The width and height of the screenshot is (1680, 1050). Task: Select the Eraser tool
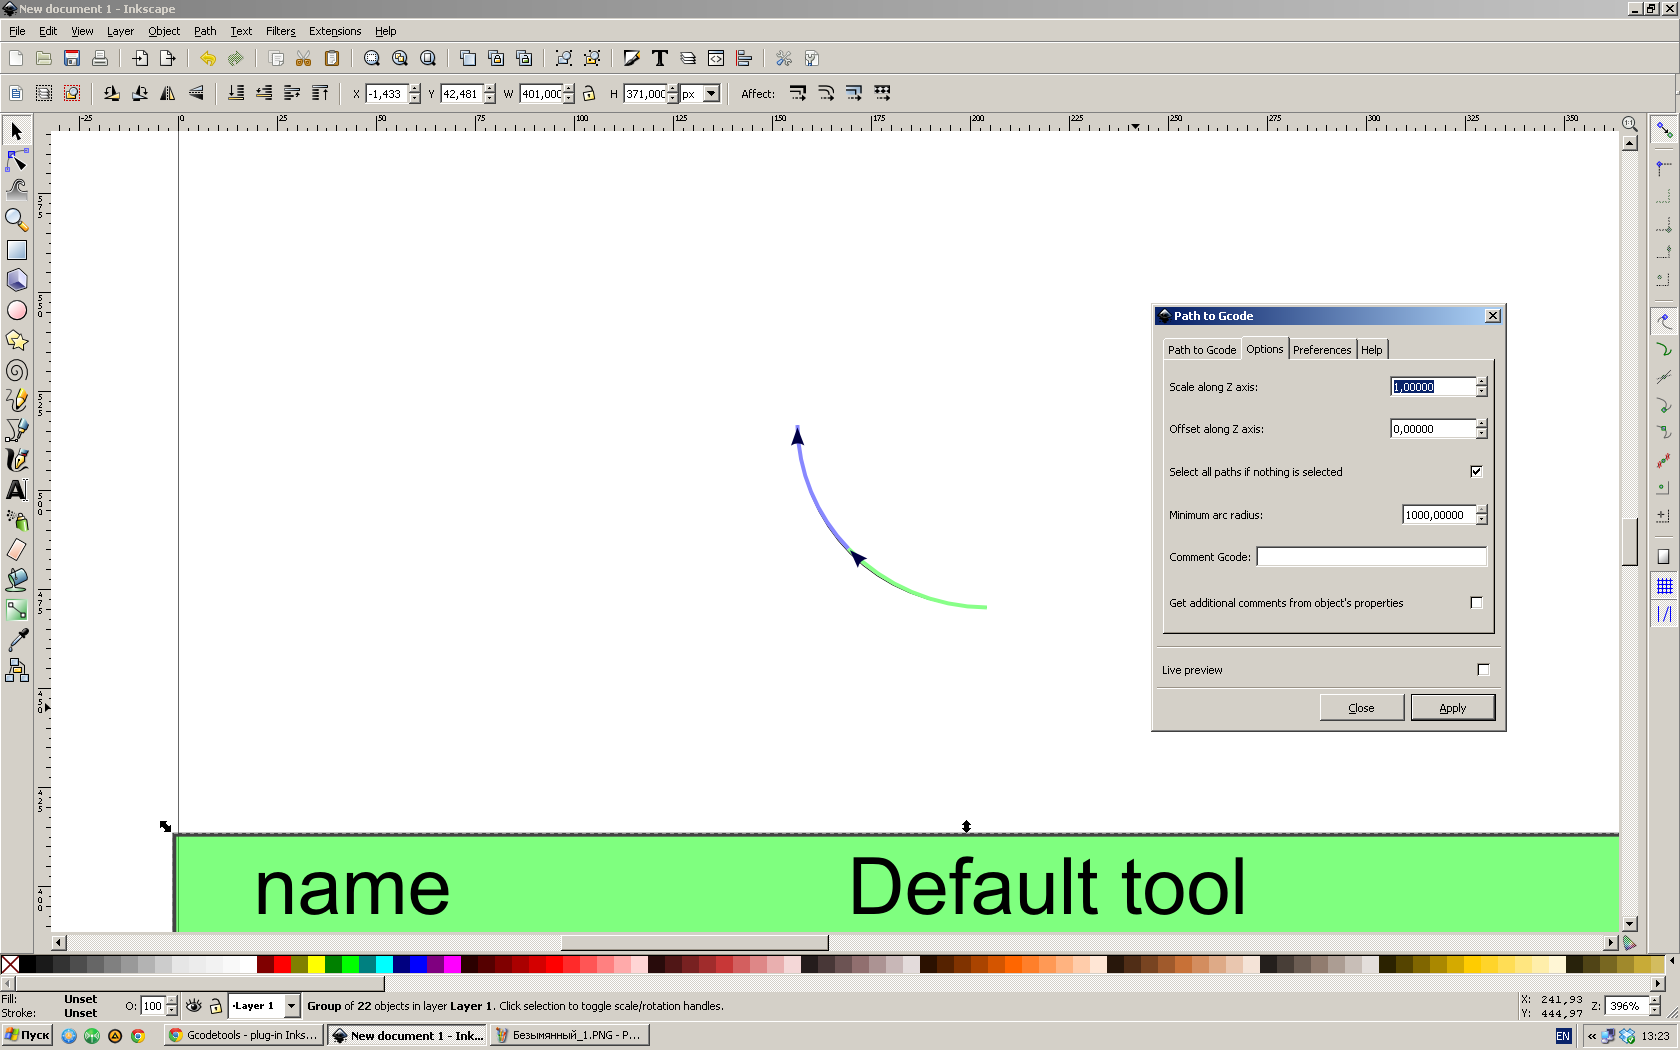(17, 550)
